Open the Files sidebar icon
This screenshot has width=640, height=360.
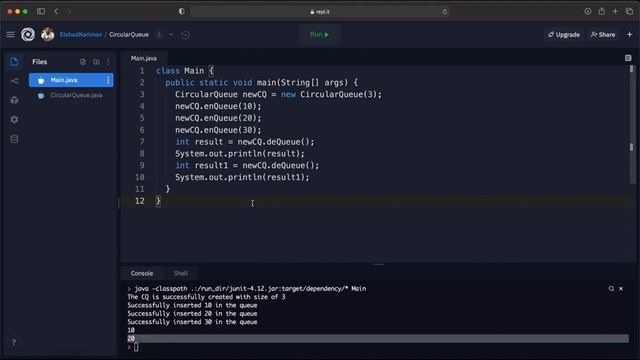[x=14, y=62]
